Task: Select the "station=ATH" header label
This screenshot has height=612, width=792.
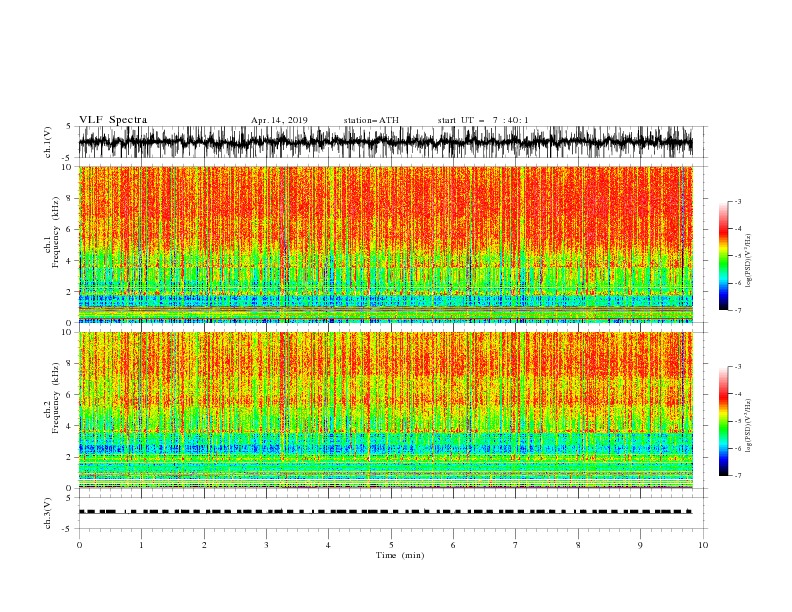Action: (371, 120)
